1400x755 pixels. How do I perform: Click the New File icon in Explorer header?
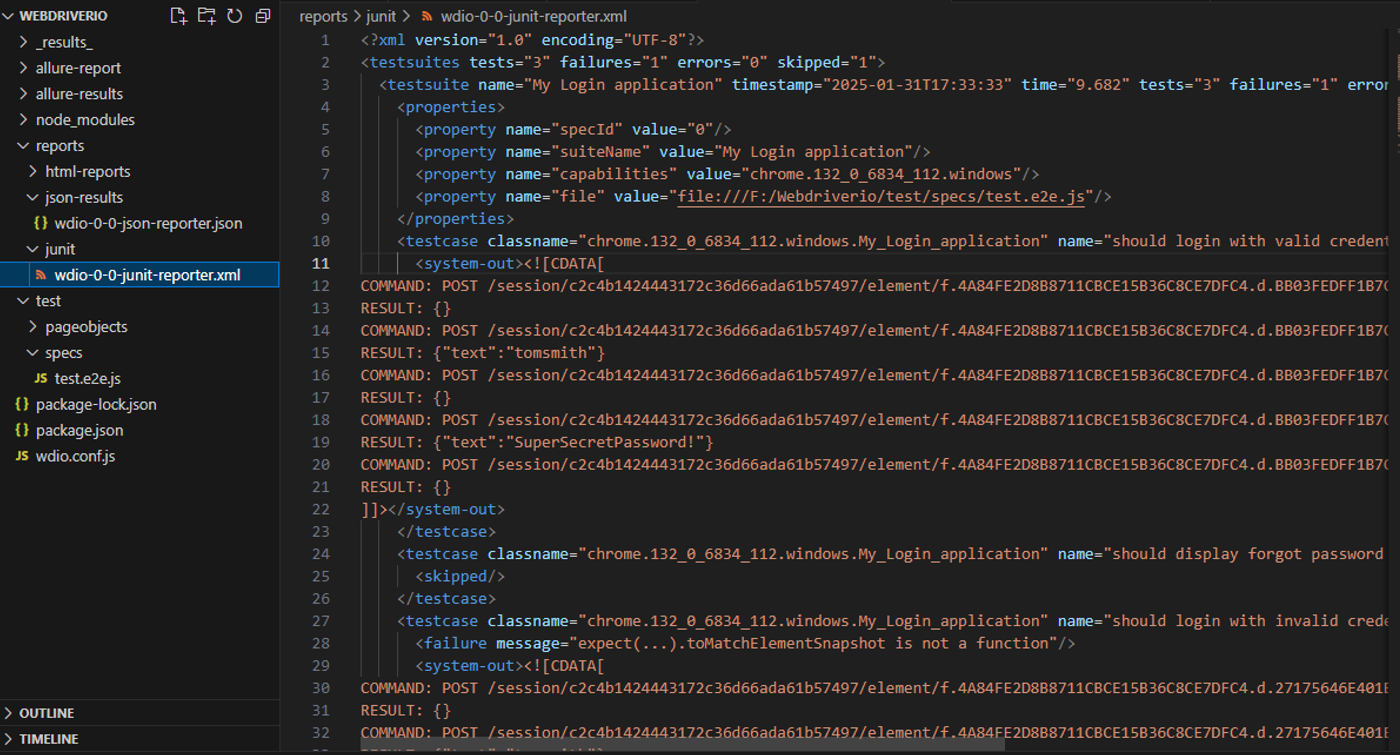pyautogui.click(x=179, y=16)
